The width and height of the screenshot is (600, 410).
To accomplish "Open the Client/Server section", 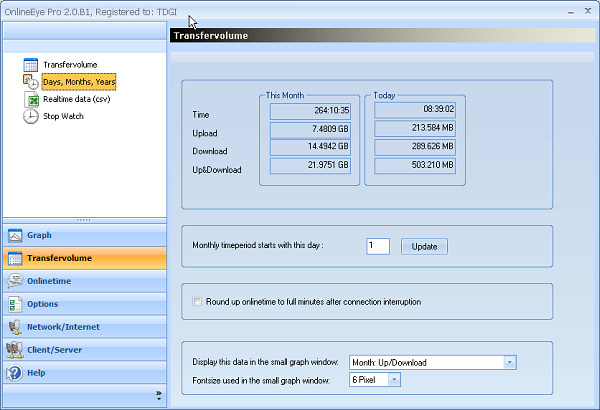I will [85, 350].
